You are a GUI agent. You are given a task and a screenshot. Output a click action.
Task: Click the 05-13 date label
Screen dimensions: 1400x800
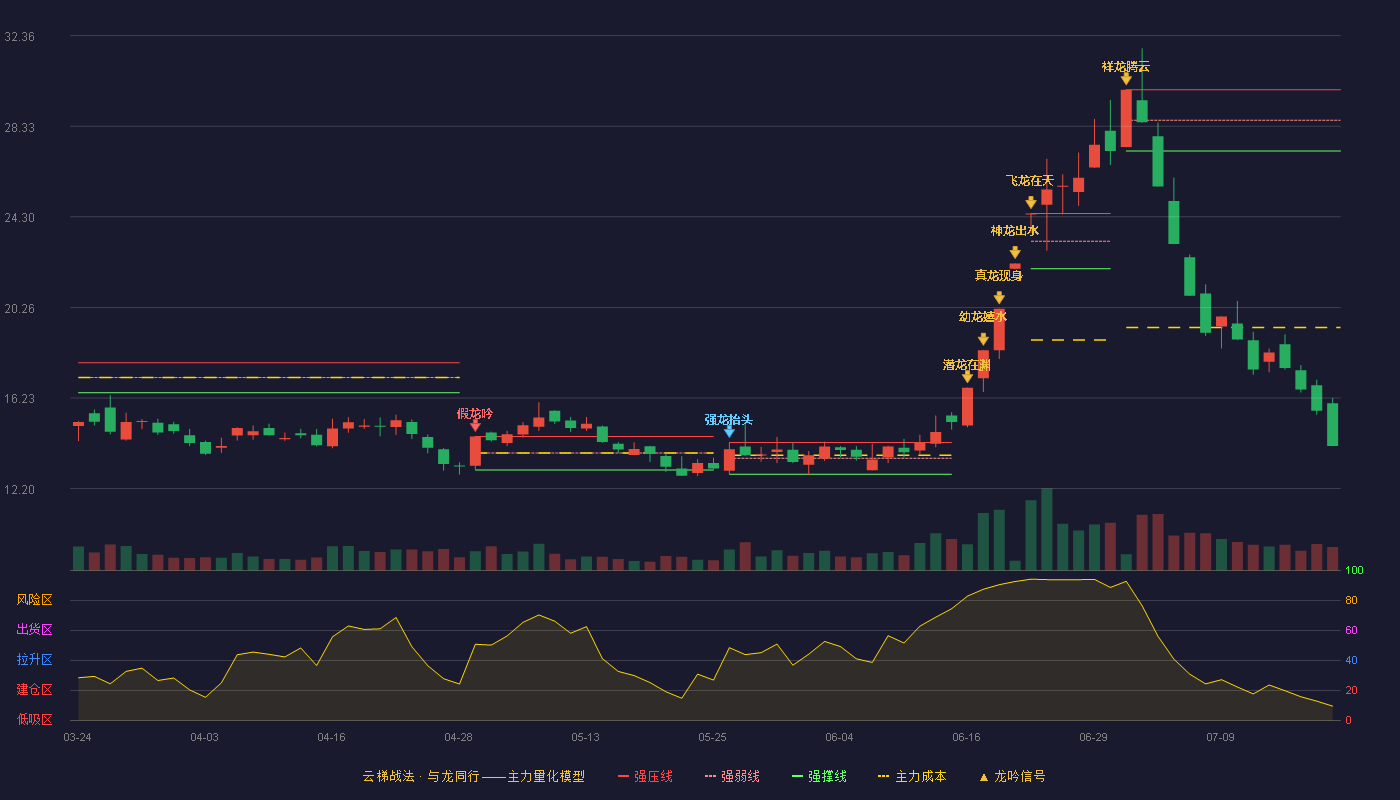585,737
